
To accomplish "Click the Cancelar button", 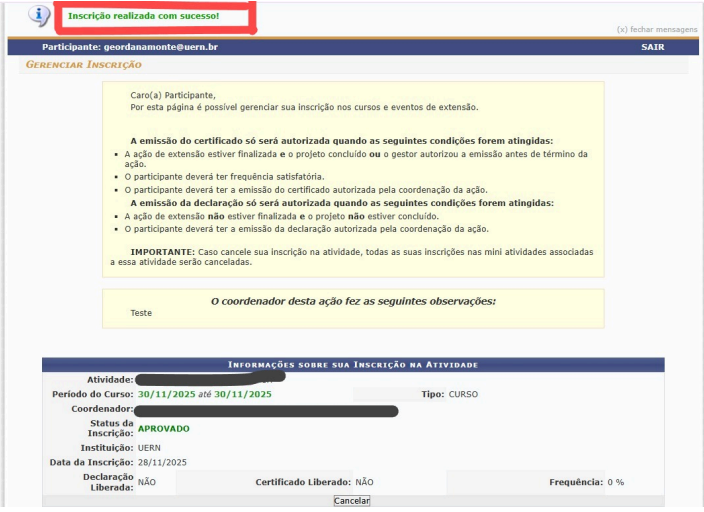I will point(352,501).
